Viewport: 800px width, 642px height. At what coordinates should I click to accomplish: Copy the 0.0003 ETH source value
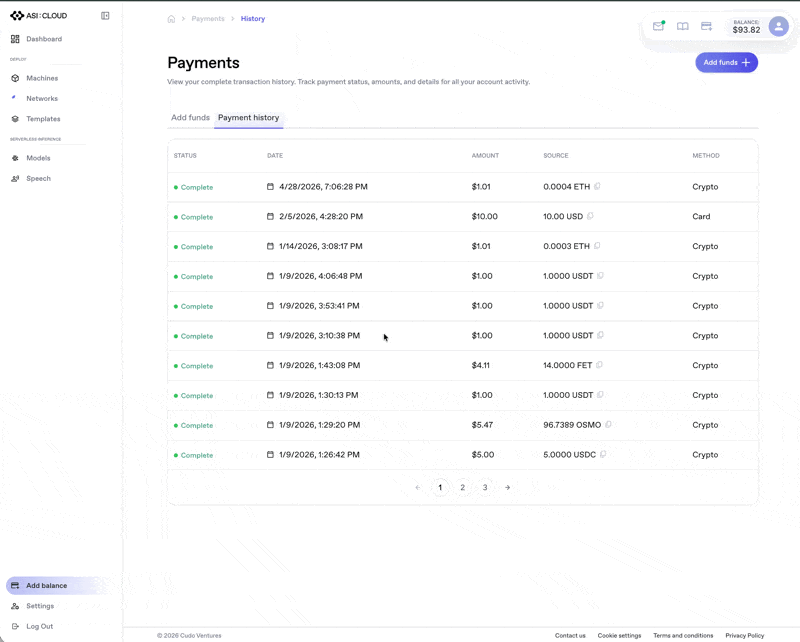click(597, 245)
